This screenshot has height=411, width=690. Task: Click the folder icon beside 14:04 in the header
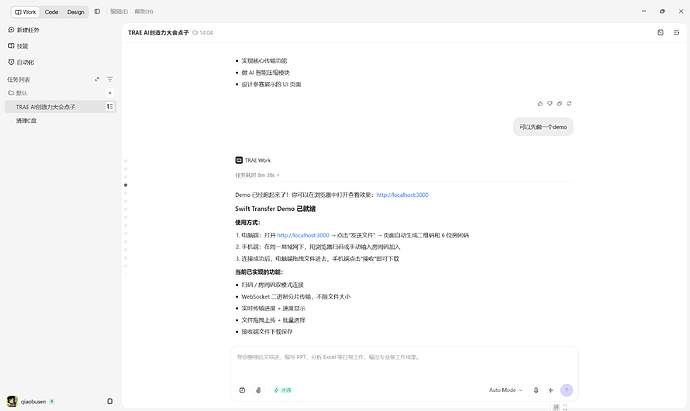(x=195, y=33)
